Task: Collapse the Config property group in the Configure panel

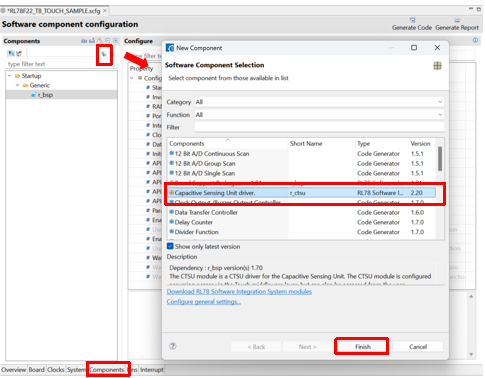Action: [132, 78]
